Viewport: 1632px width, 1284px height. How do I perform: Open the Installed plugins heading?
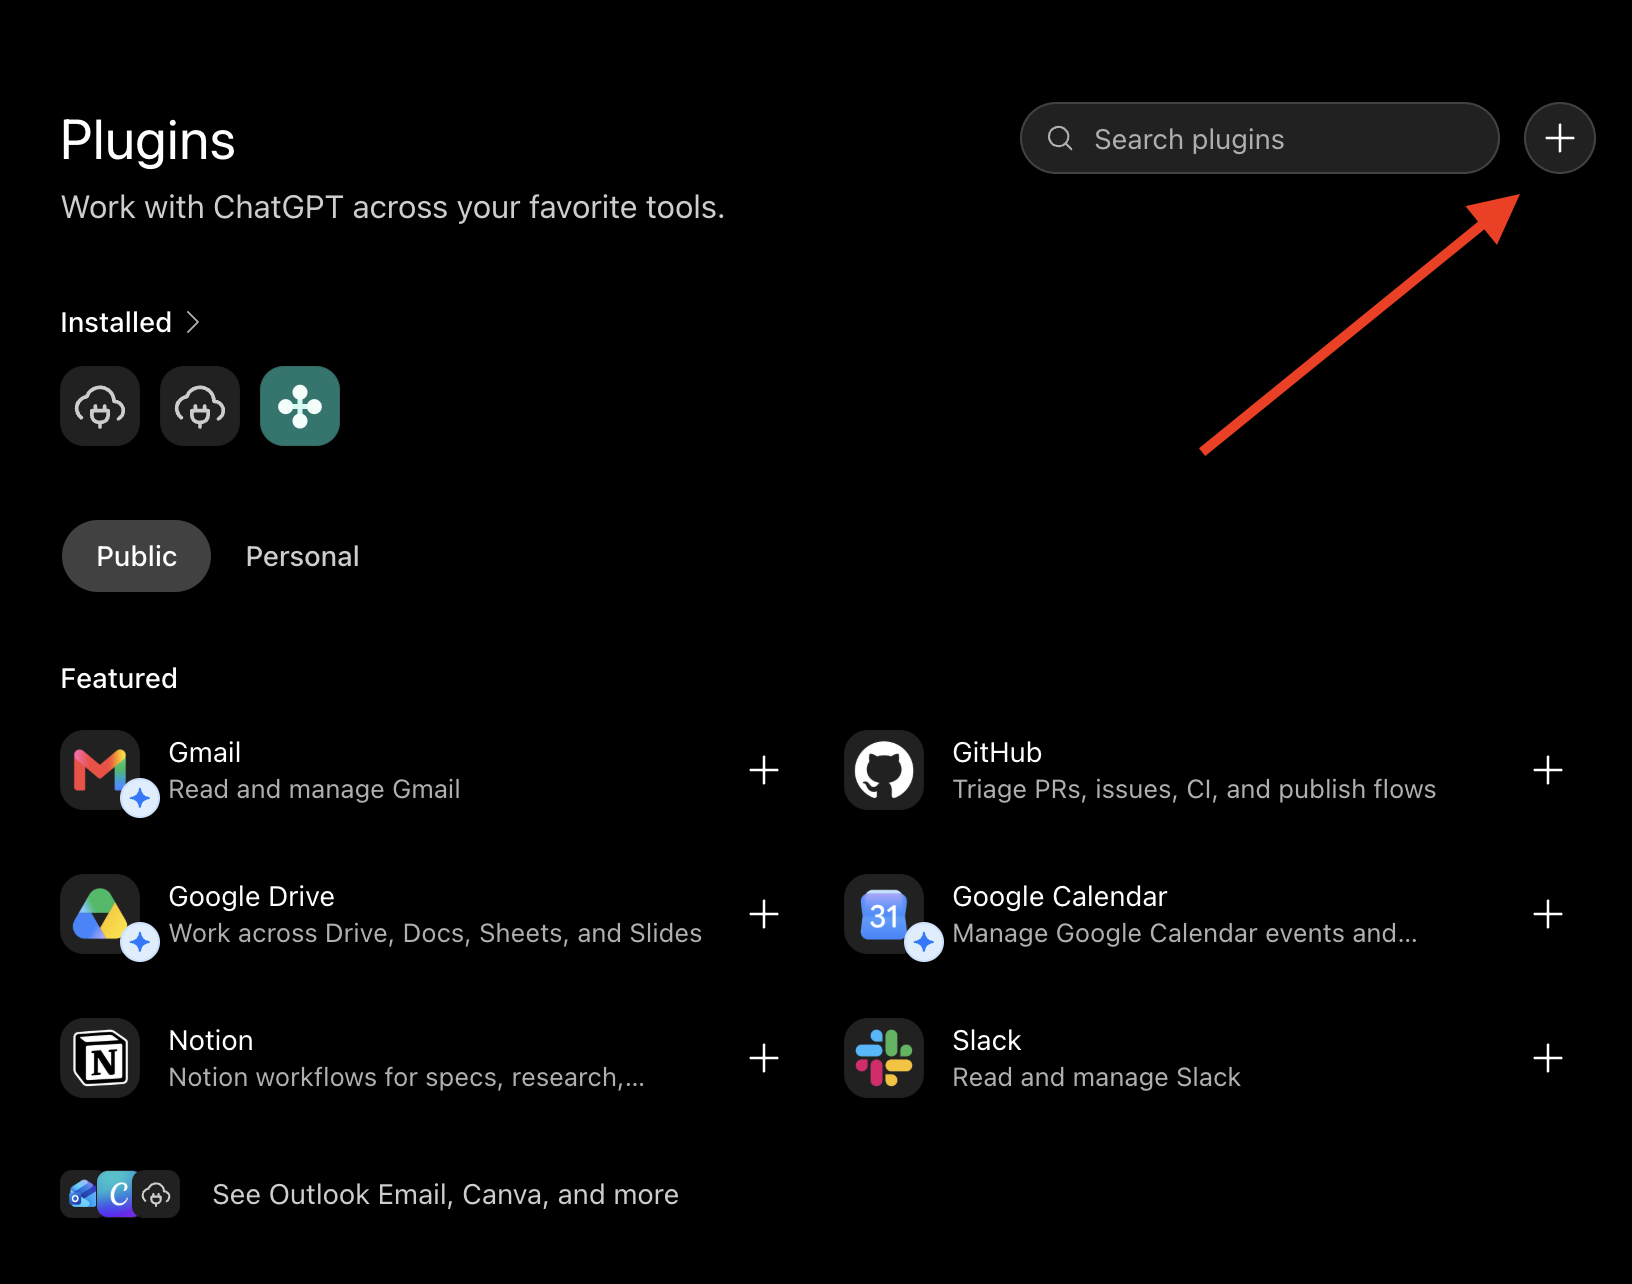coord(116,322)
